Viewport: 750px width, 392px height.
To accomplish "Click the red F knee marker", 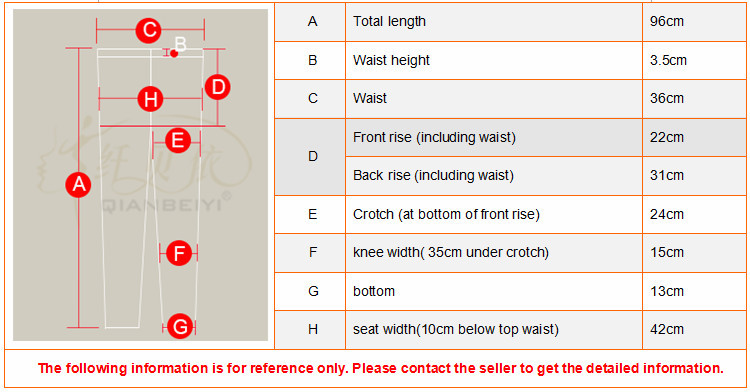I will coord(179,253).
